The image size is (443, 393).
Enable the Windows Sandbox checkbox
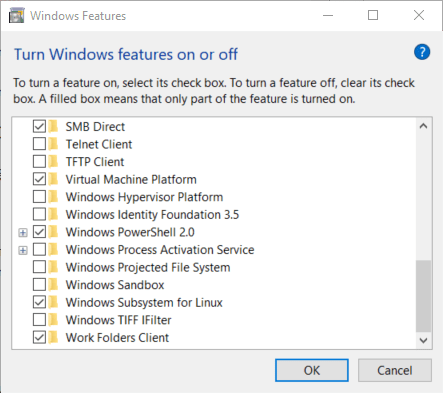pos(39,285)
